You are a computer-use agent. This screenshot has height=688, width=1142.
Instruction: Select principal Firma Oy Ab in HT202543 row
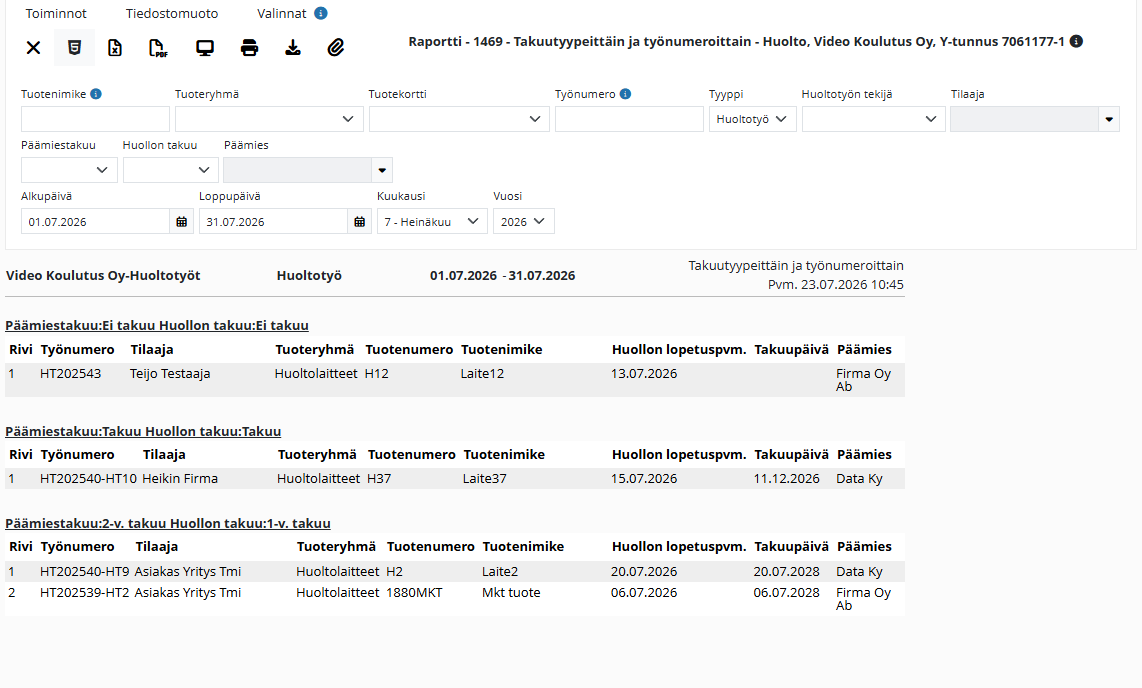(863, 380)
